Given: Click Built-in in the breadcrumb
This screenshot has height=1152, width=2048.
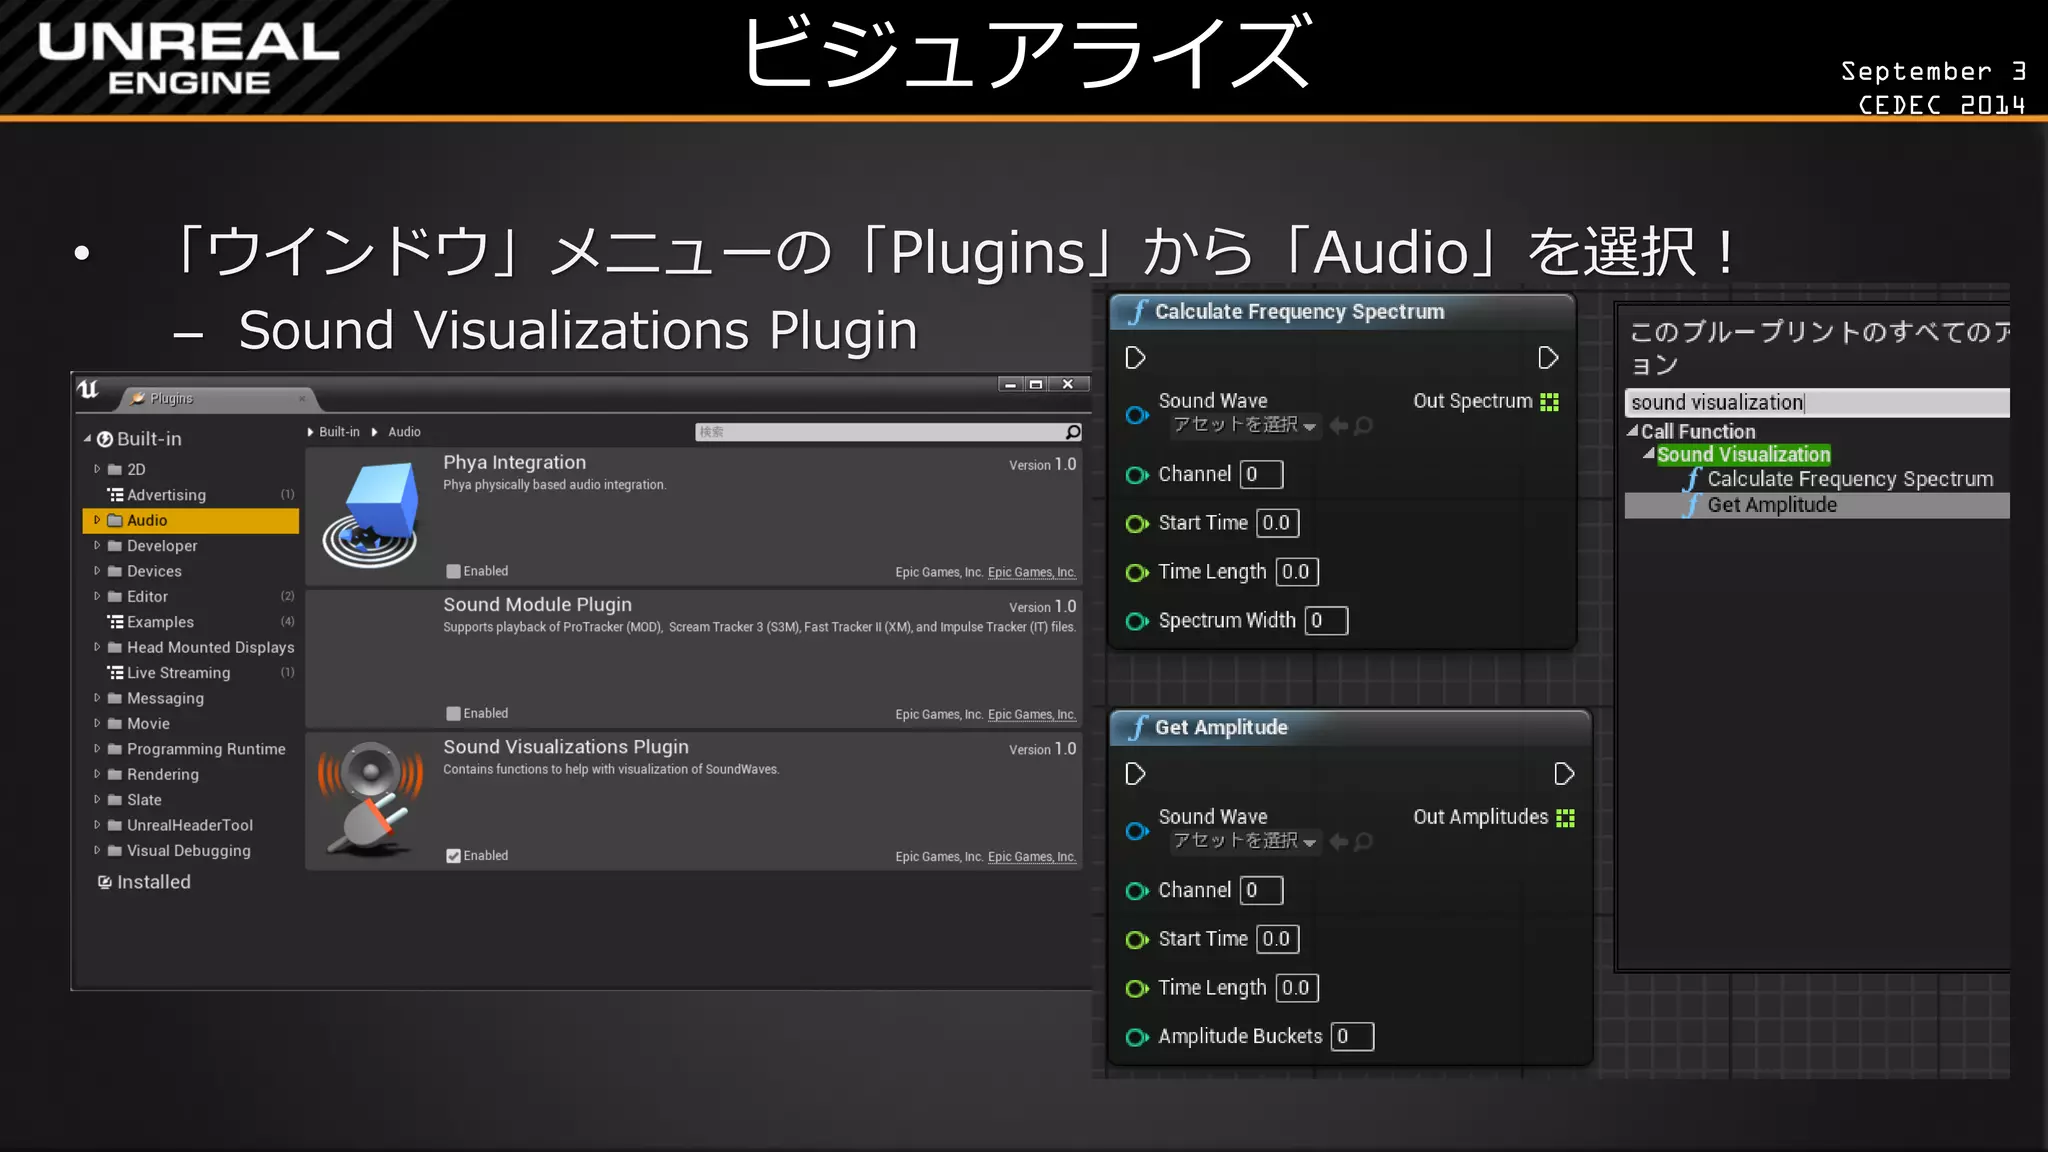Looking at the screenshot, I should (x=339, y=432).
